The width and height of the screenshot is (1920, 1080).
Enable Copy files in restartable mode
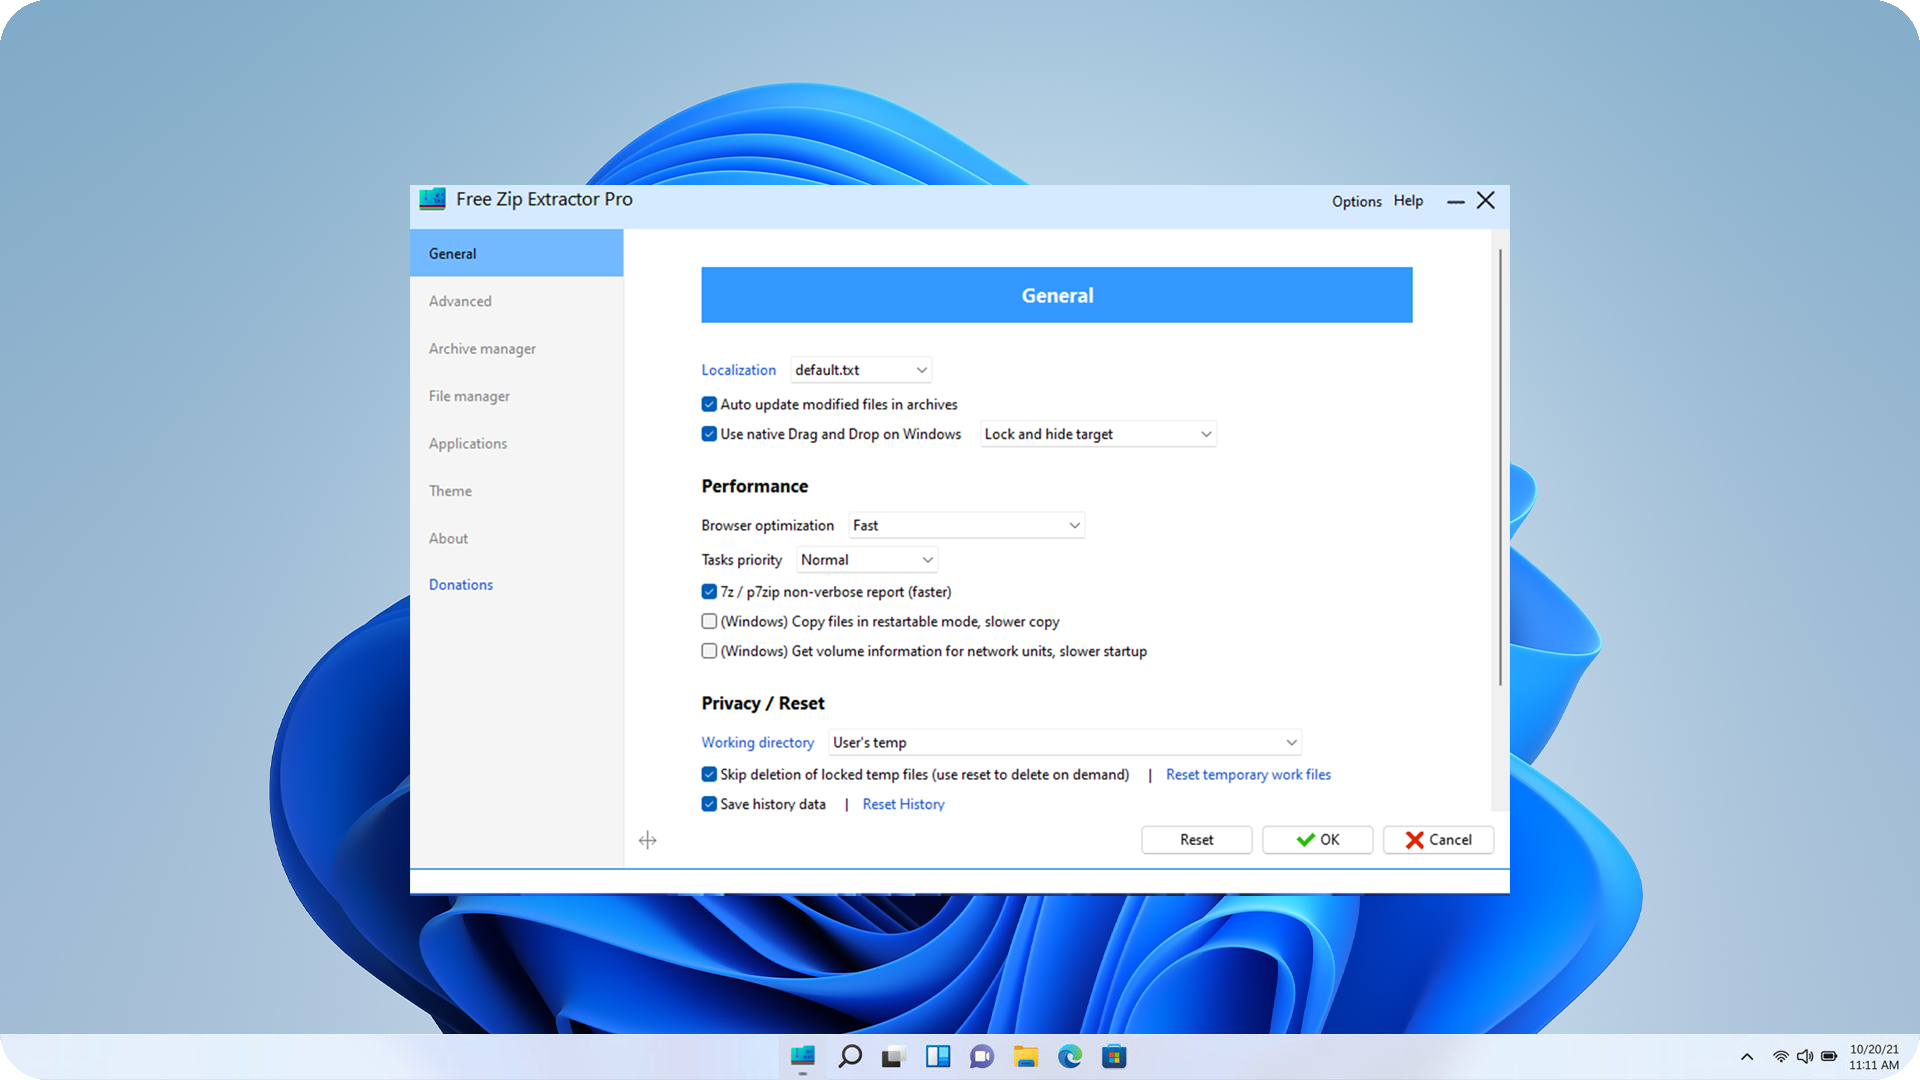[709, 621]
